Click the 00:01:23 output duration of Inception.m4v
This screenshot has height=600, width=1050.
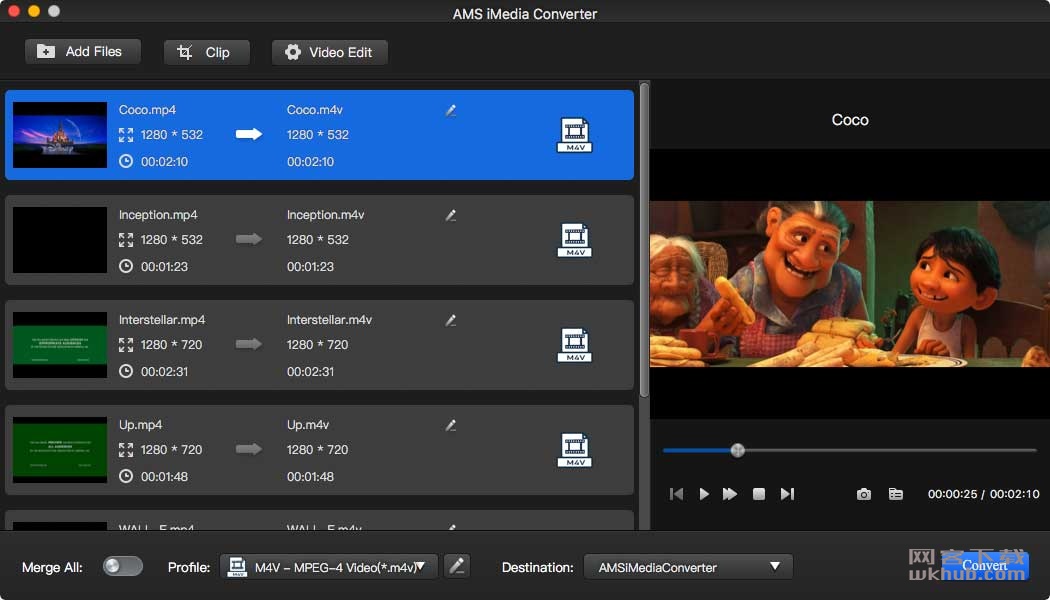(311, 267)
